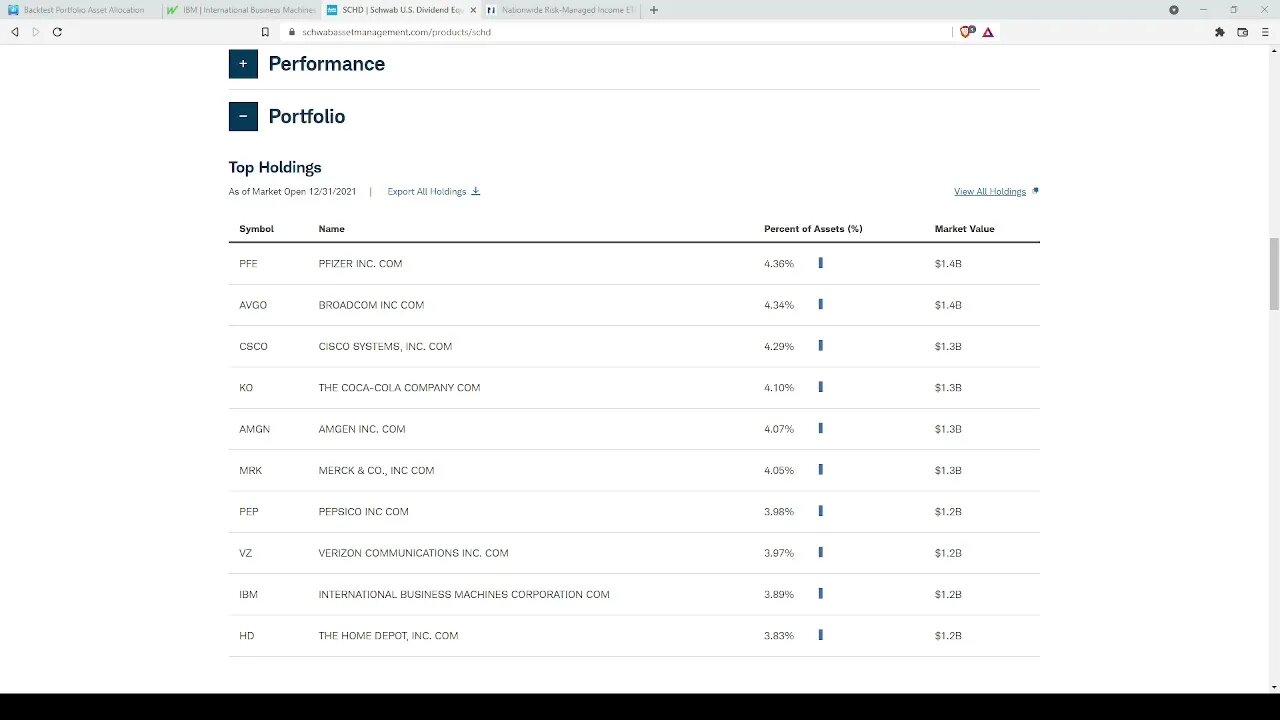
Task: Click the 3.83% value for Home Depot
Action: pyautogui.click(x=779, y=636)
